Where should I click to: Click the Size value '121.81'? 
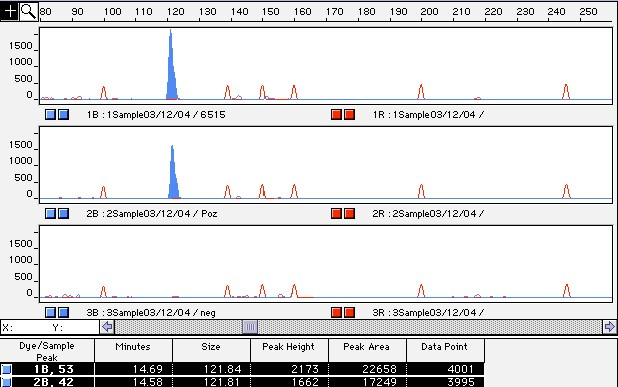tap(223, 382)
